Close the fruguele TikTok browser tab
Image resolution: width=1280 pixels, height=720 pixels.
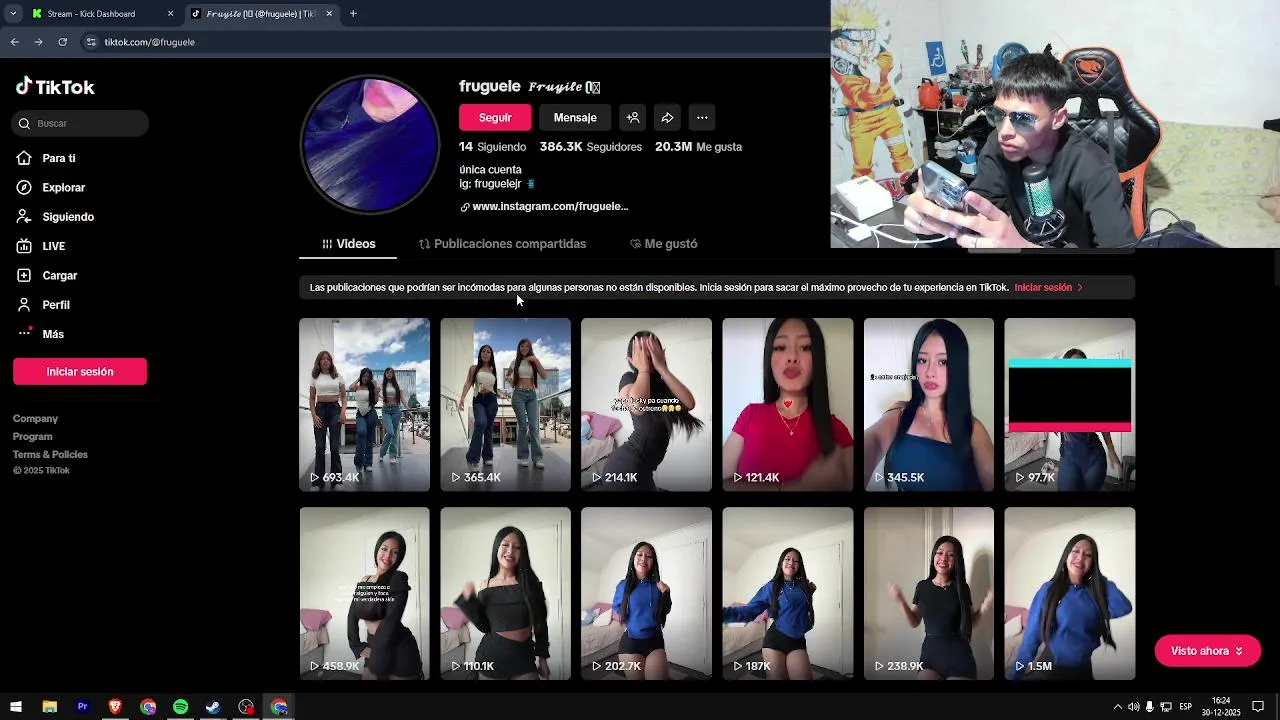point(329,14)
